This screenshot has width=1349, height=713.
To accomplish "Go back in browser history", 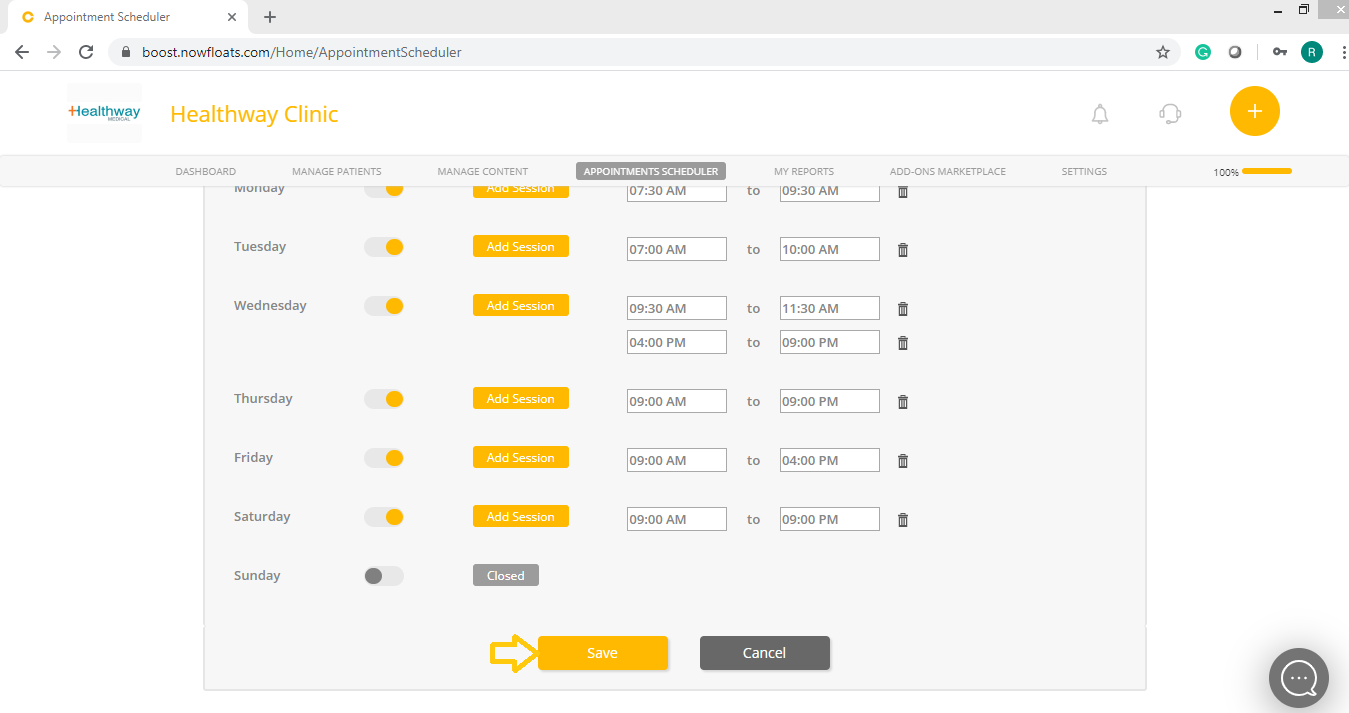I will click(x=22, y=52).
